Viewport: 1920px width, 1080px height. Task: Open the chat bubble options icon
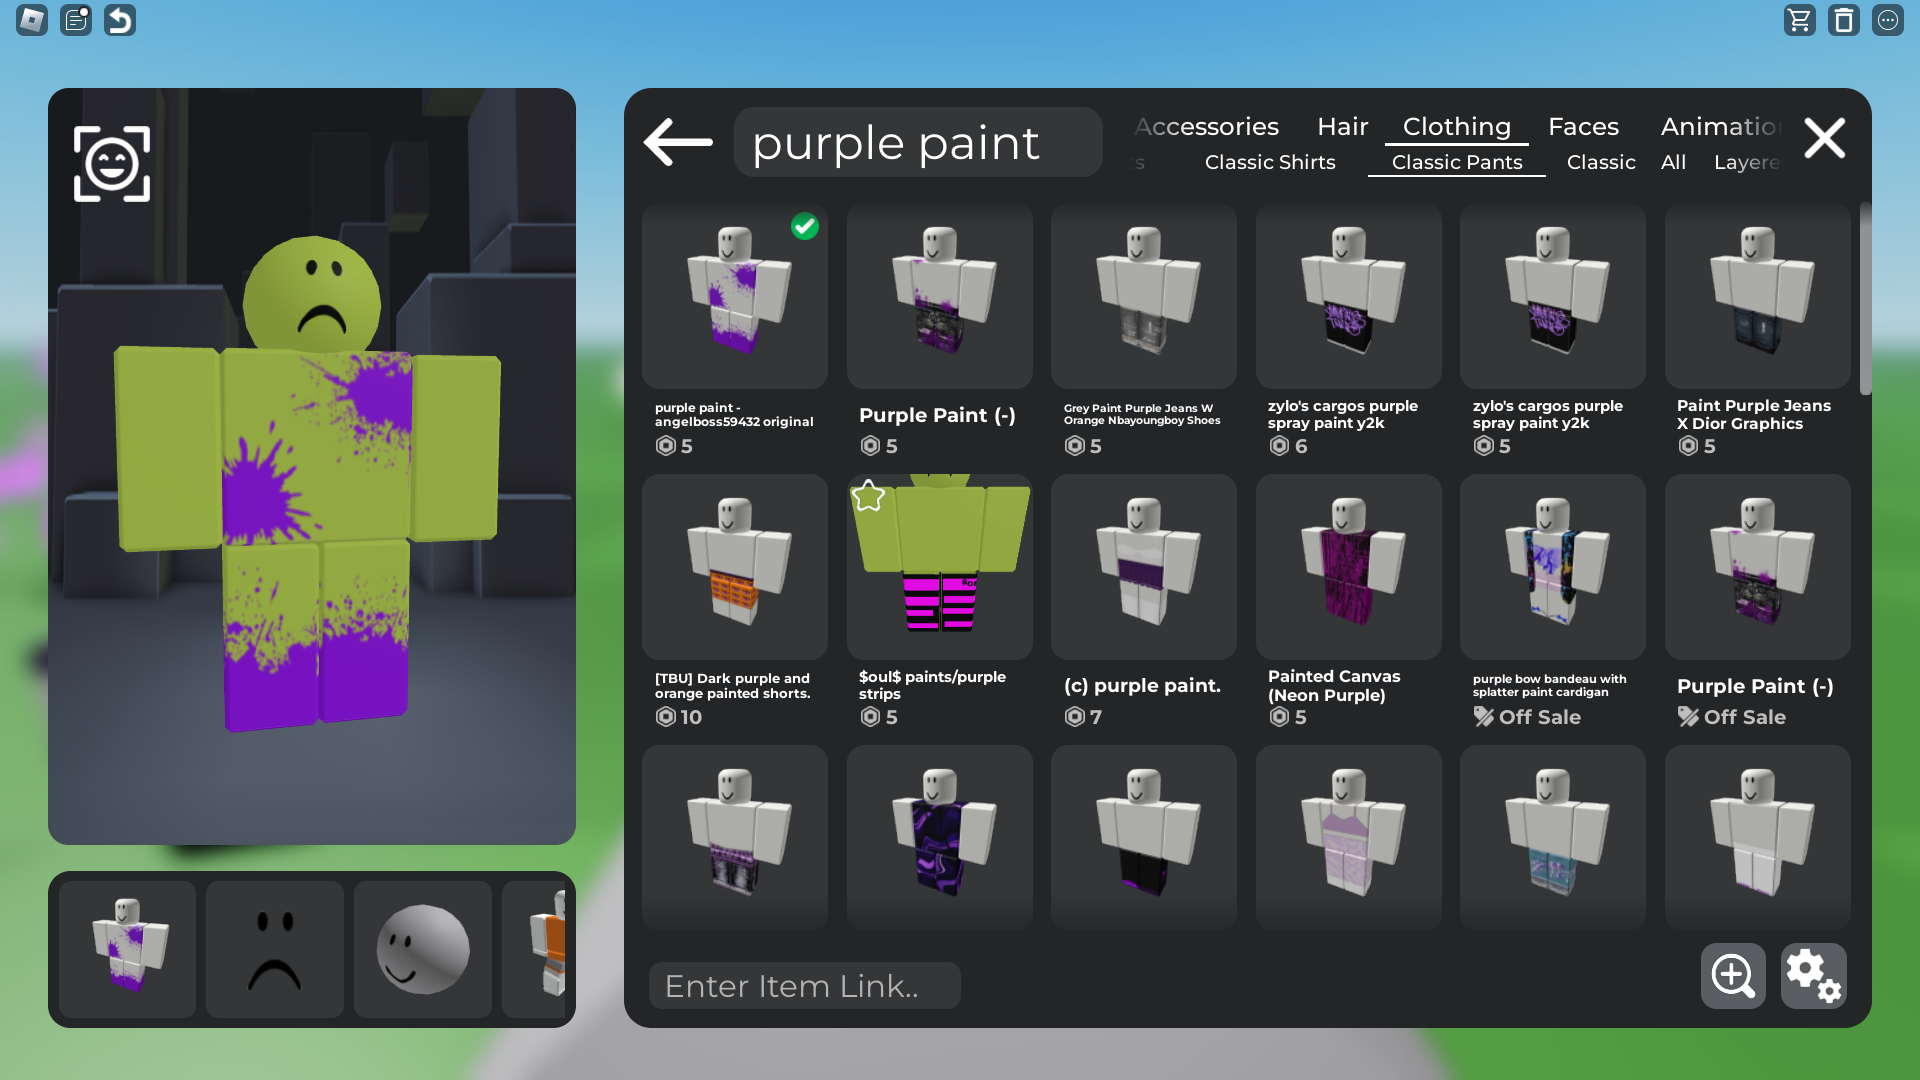[x=1888, y=20]
